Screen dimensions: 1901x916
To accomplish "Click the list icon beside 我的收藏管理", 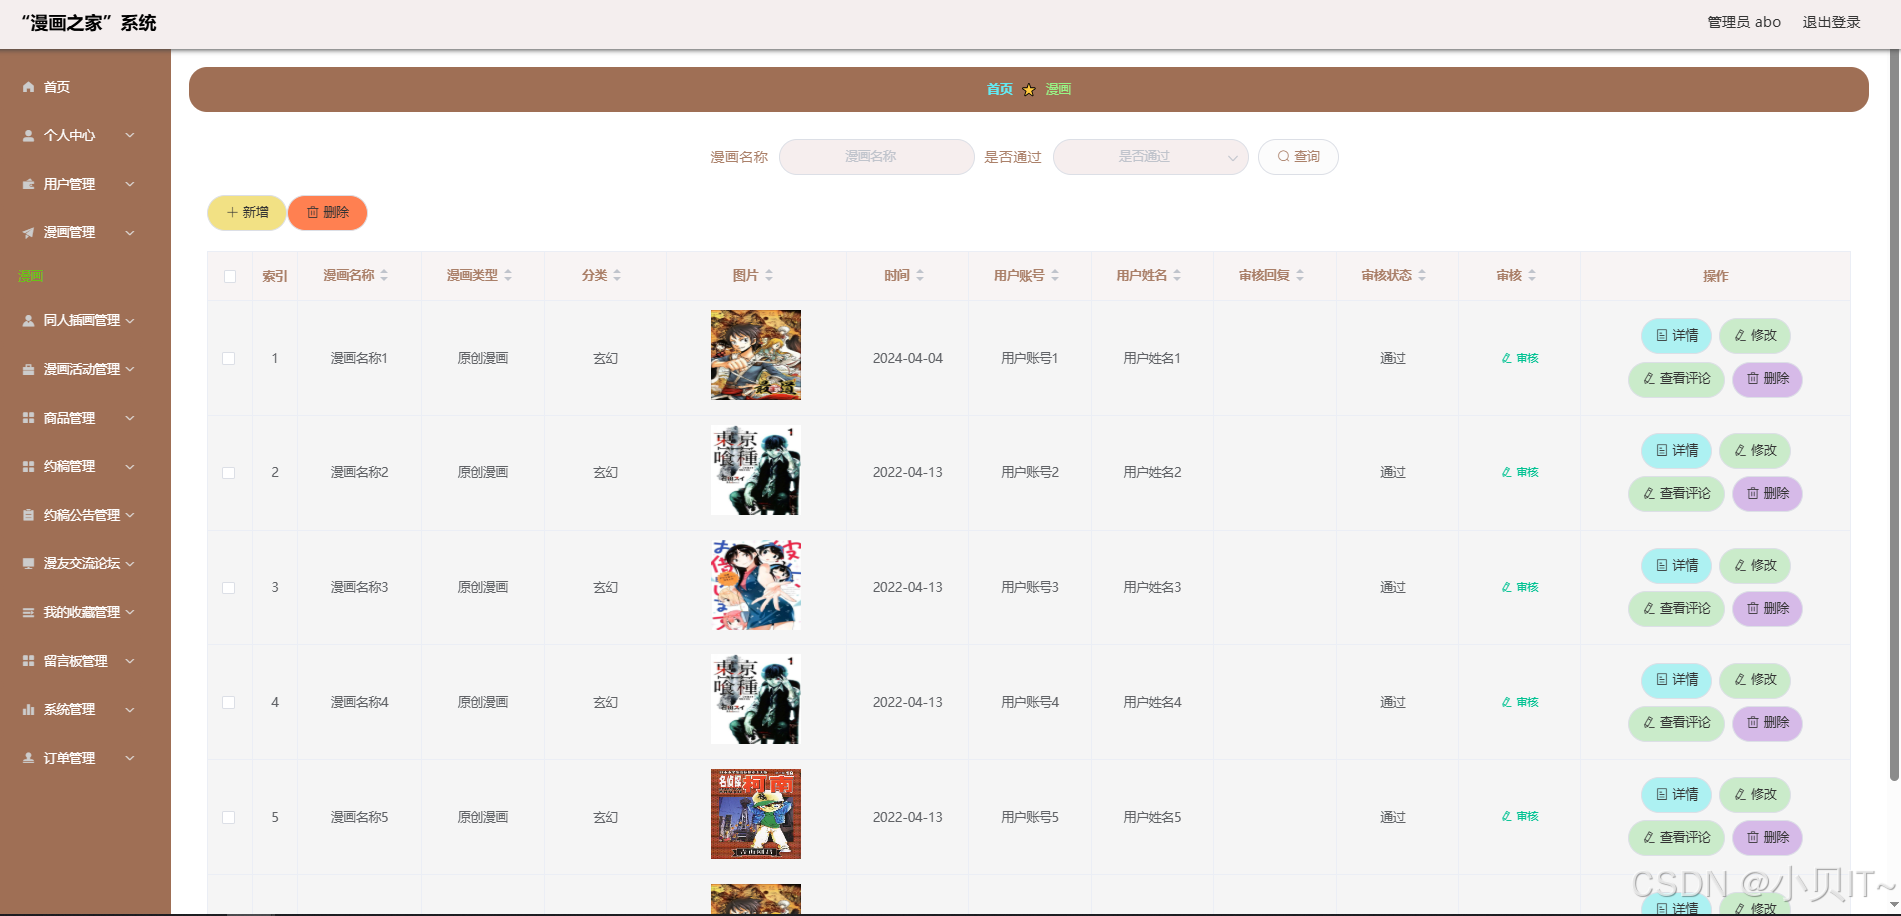I will click(28, 612).
